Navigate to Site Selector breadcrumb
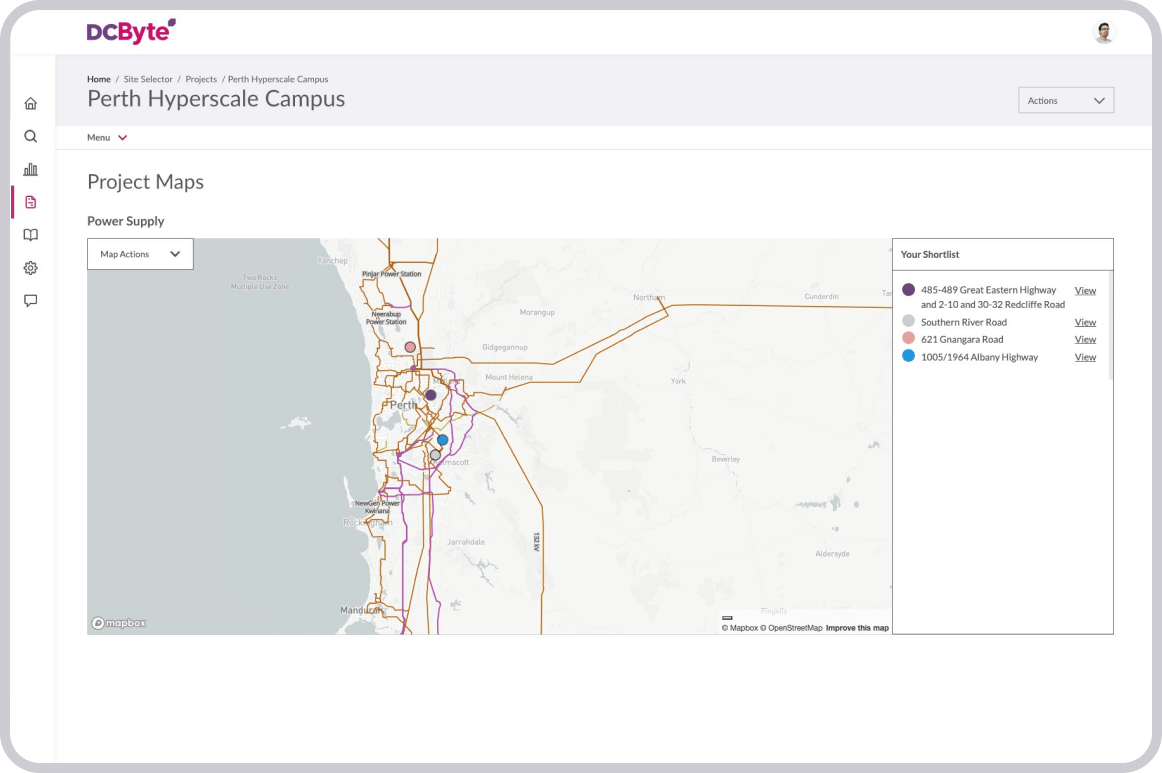The image size is (1162, 773). pyautogui.click(x=148, y=79)
